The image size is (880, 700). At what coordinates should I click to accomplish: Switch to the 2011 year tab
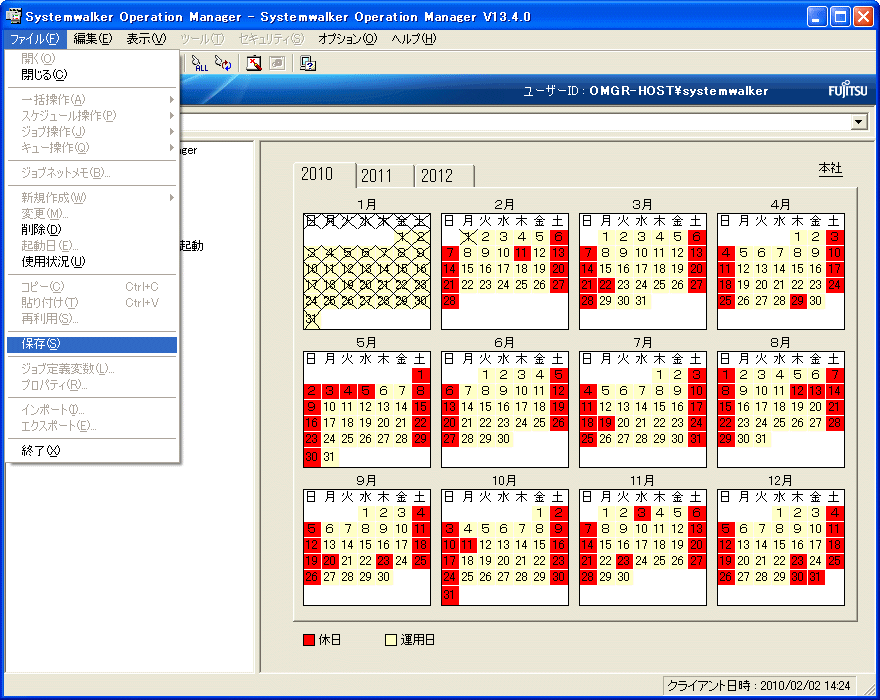pyautogui.click(x=384, y=176)
